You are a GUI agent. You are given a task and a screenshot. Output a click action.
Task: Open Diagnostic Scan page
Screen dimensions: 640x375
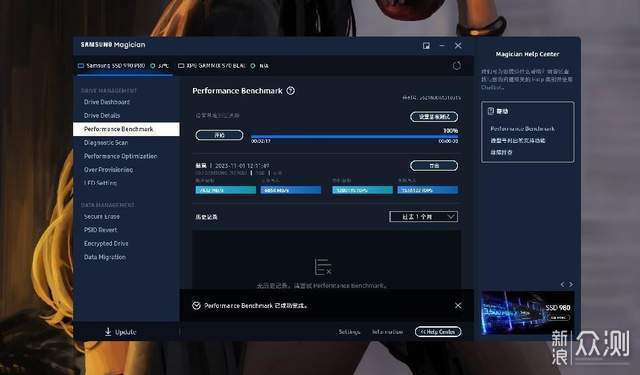pos(106,142)
